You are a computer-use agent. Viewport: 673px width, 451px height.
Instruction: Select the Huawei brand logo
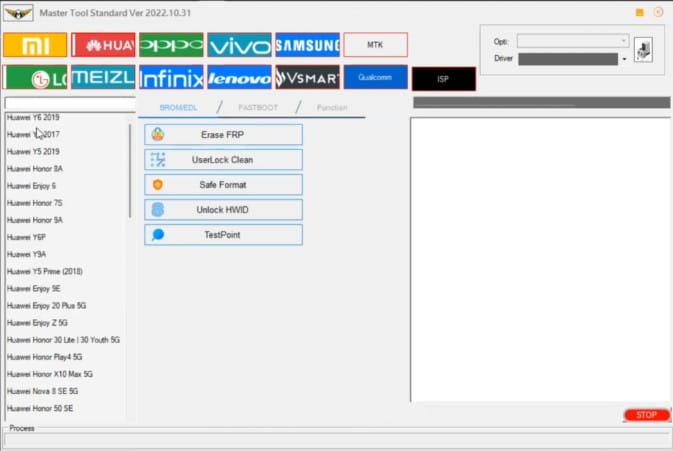click(103, 45)
